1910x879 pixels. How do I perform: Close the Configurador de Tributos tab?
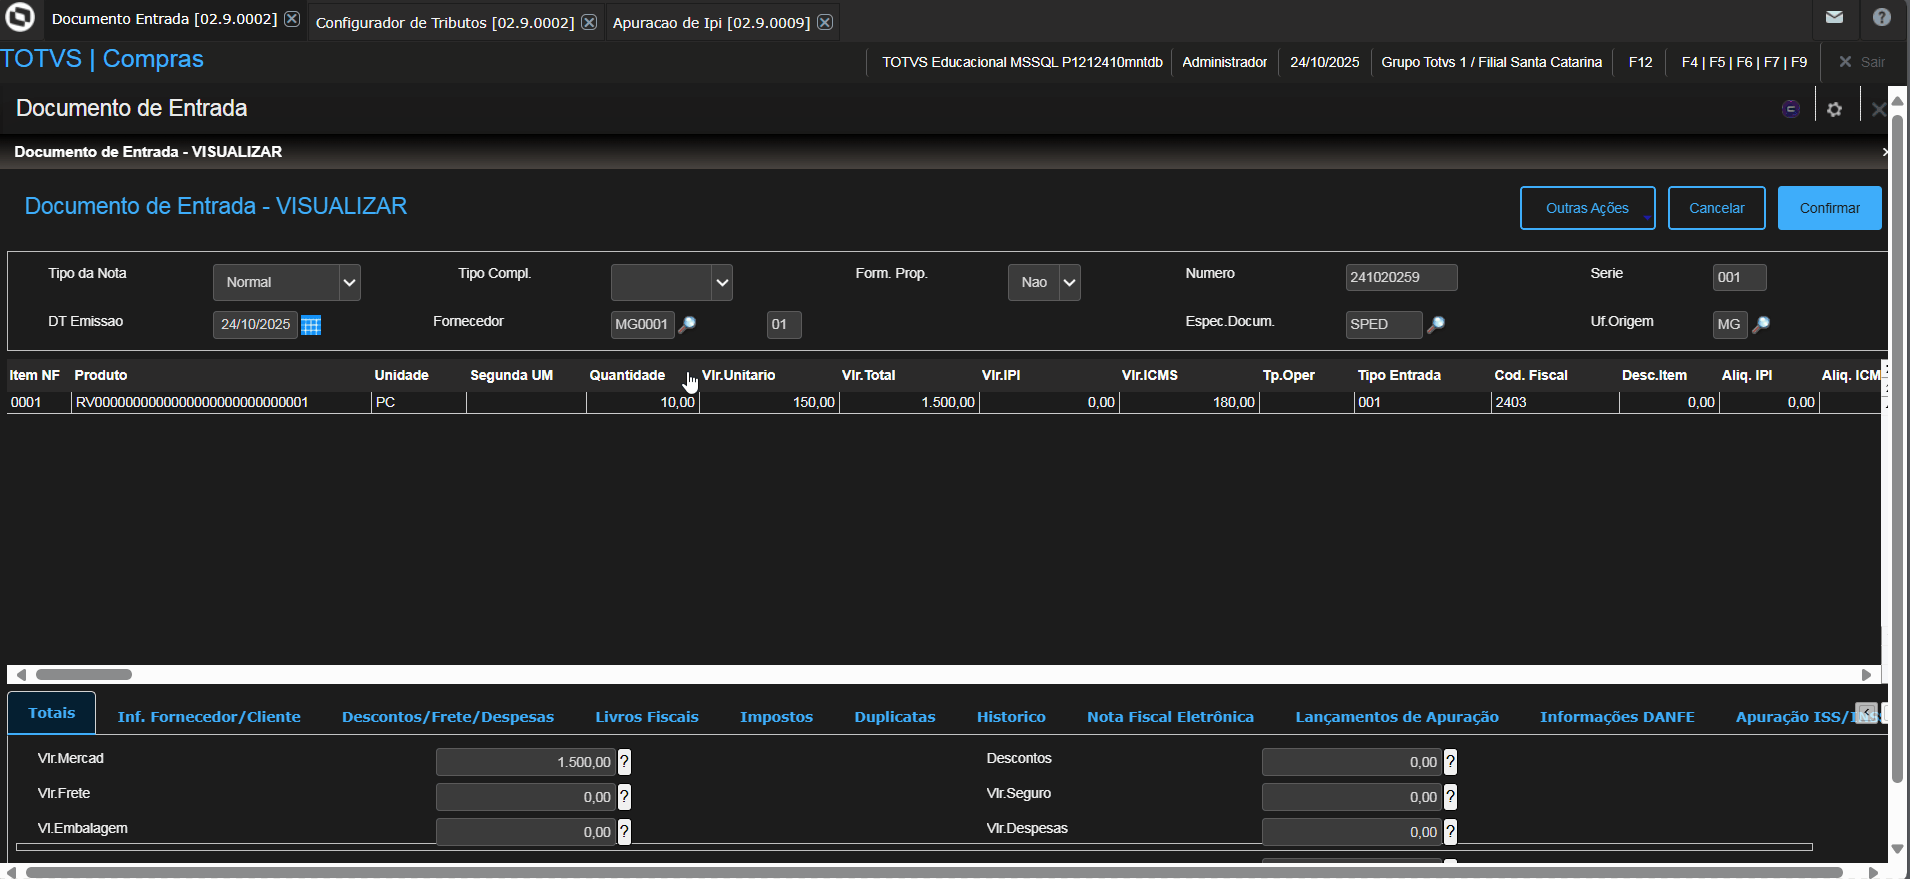pos(589,22)
